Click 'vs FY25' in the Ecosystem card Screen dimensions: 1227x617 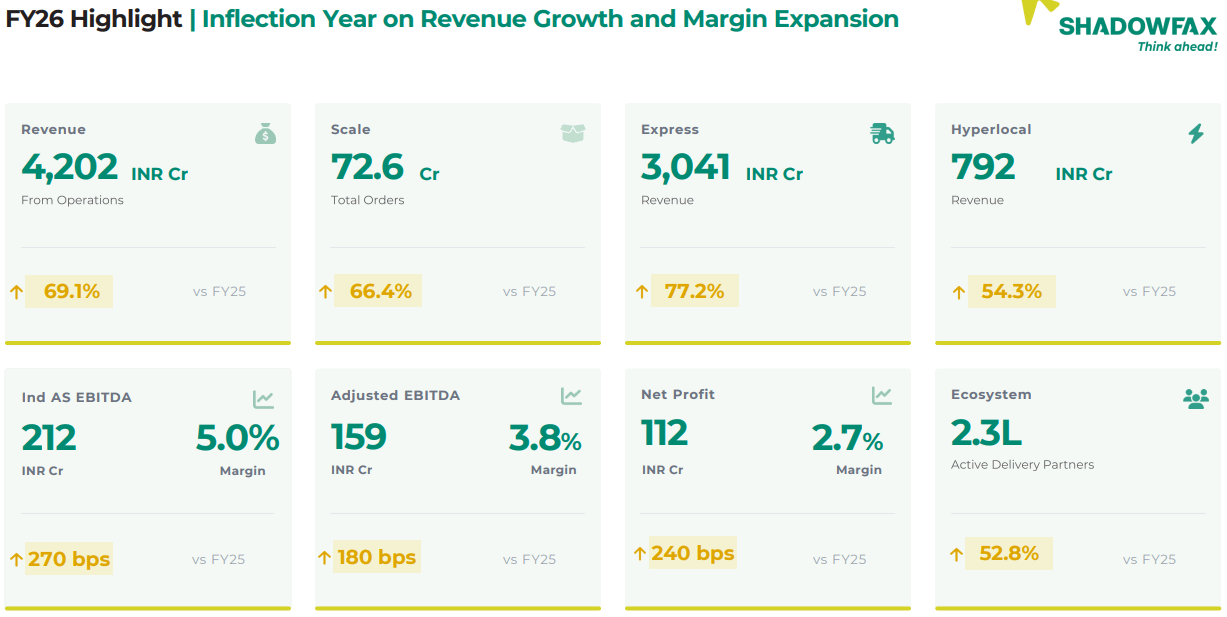click(1149, 560)
